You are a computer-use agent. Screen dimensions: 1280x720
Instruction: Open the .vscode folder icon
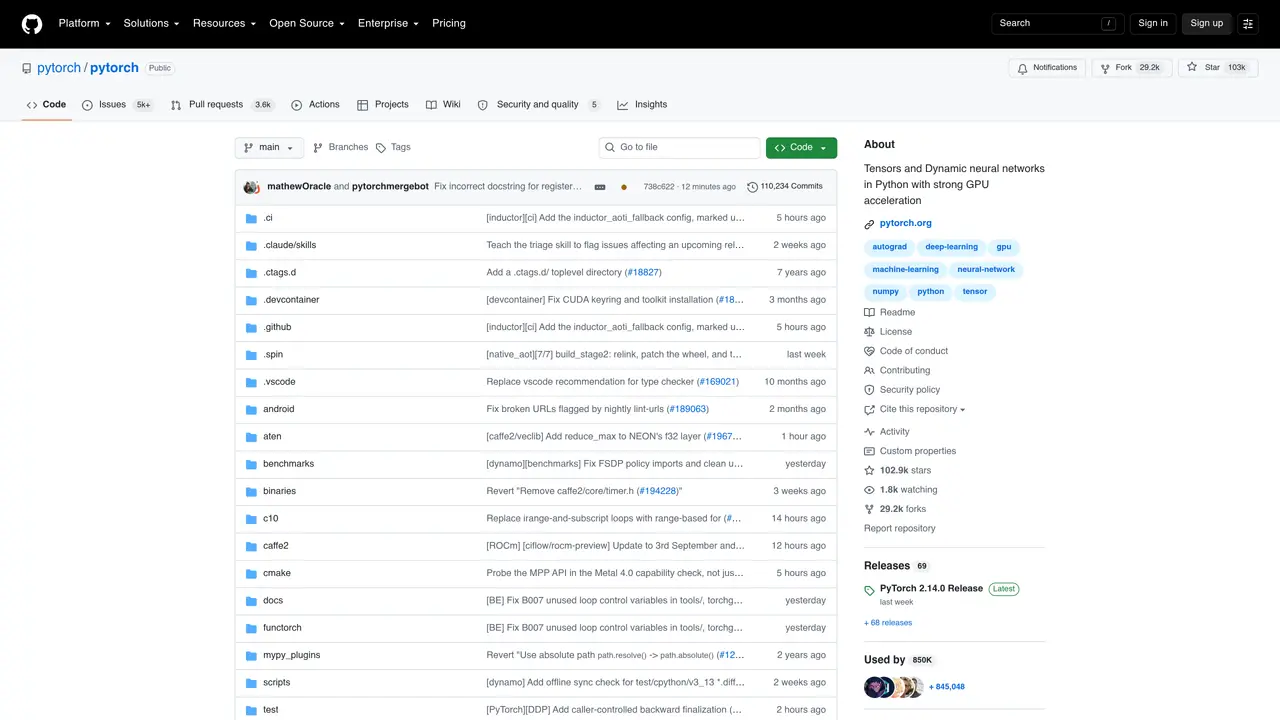pos(252,382)
